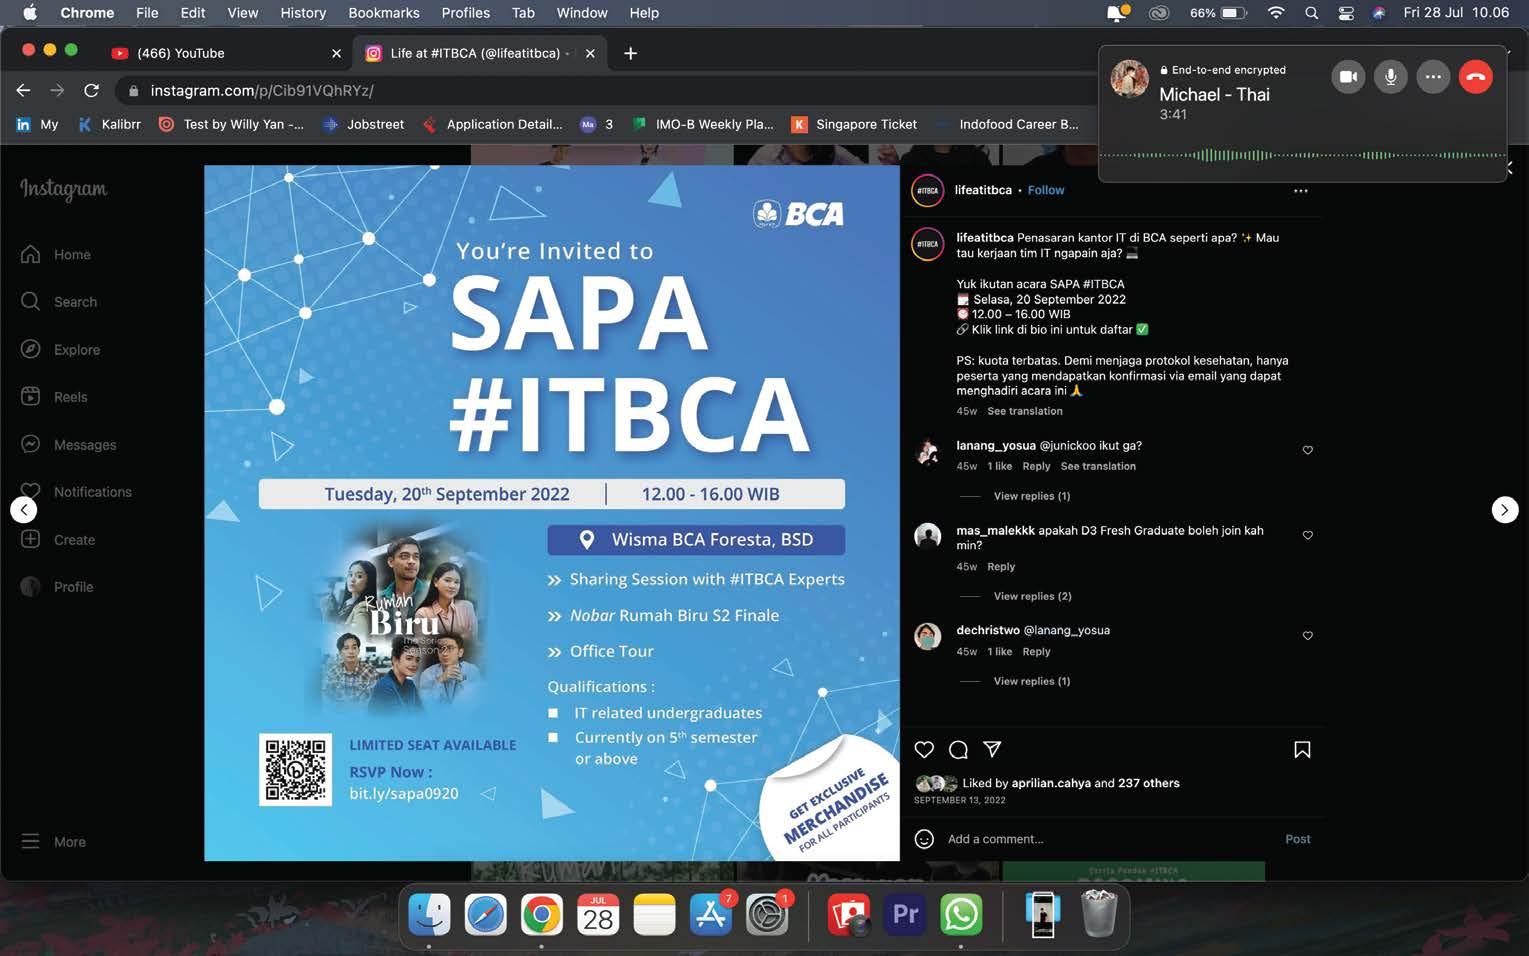The width and height of the screenshot is (1529, 956).
Task: Like lanang_yosua's comment
Action: point(1307,450)
